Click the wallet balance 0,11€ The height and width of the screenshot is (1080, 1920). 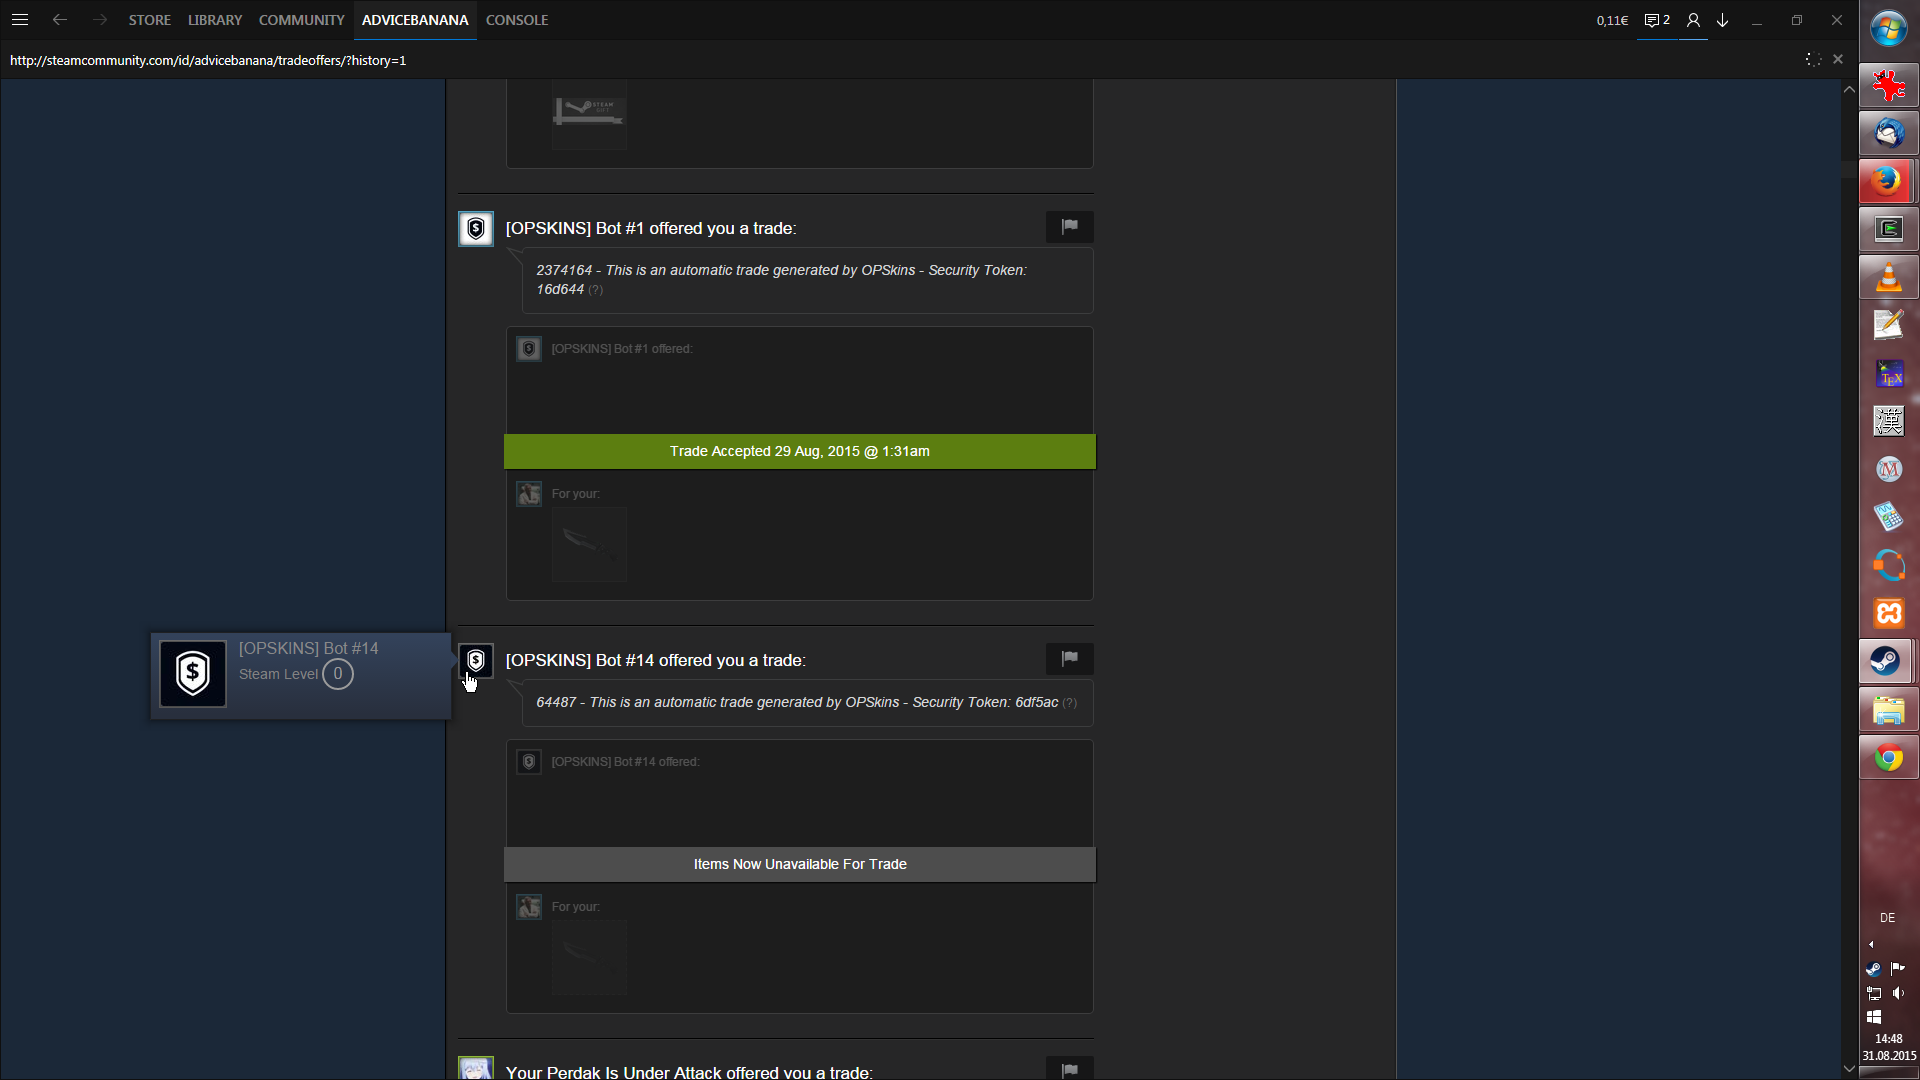(x=1612, y=20)
